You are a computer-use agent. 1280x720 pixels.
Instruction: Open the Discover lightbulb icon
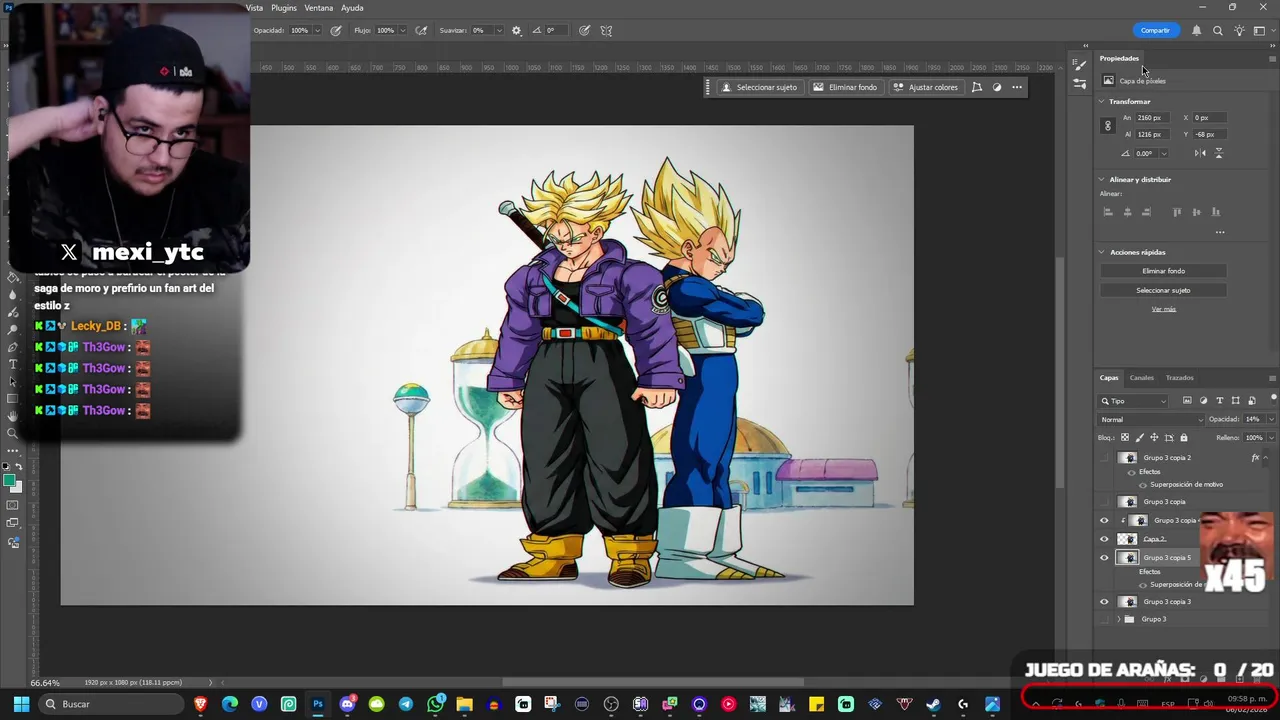click(x=1239, y=31)
